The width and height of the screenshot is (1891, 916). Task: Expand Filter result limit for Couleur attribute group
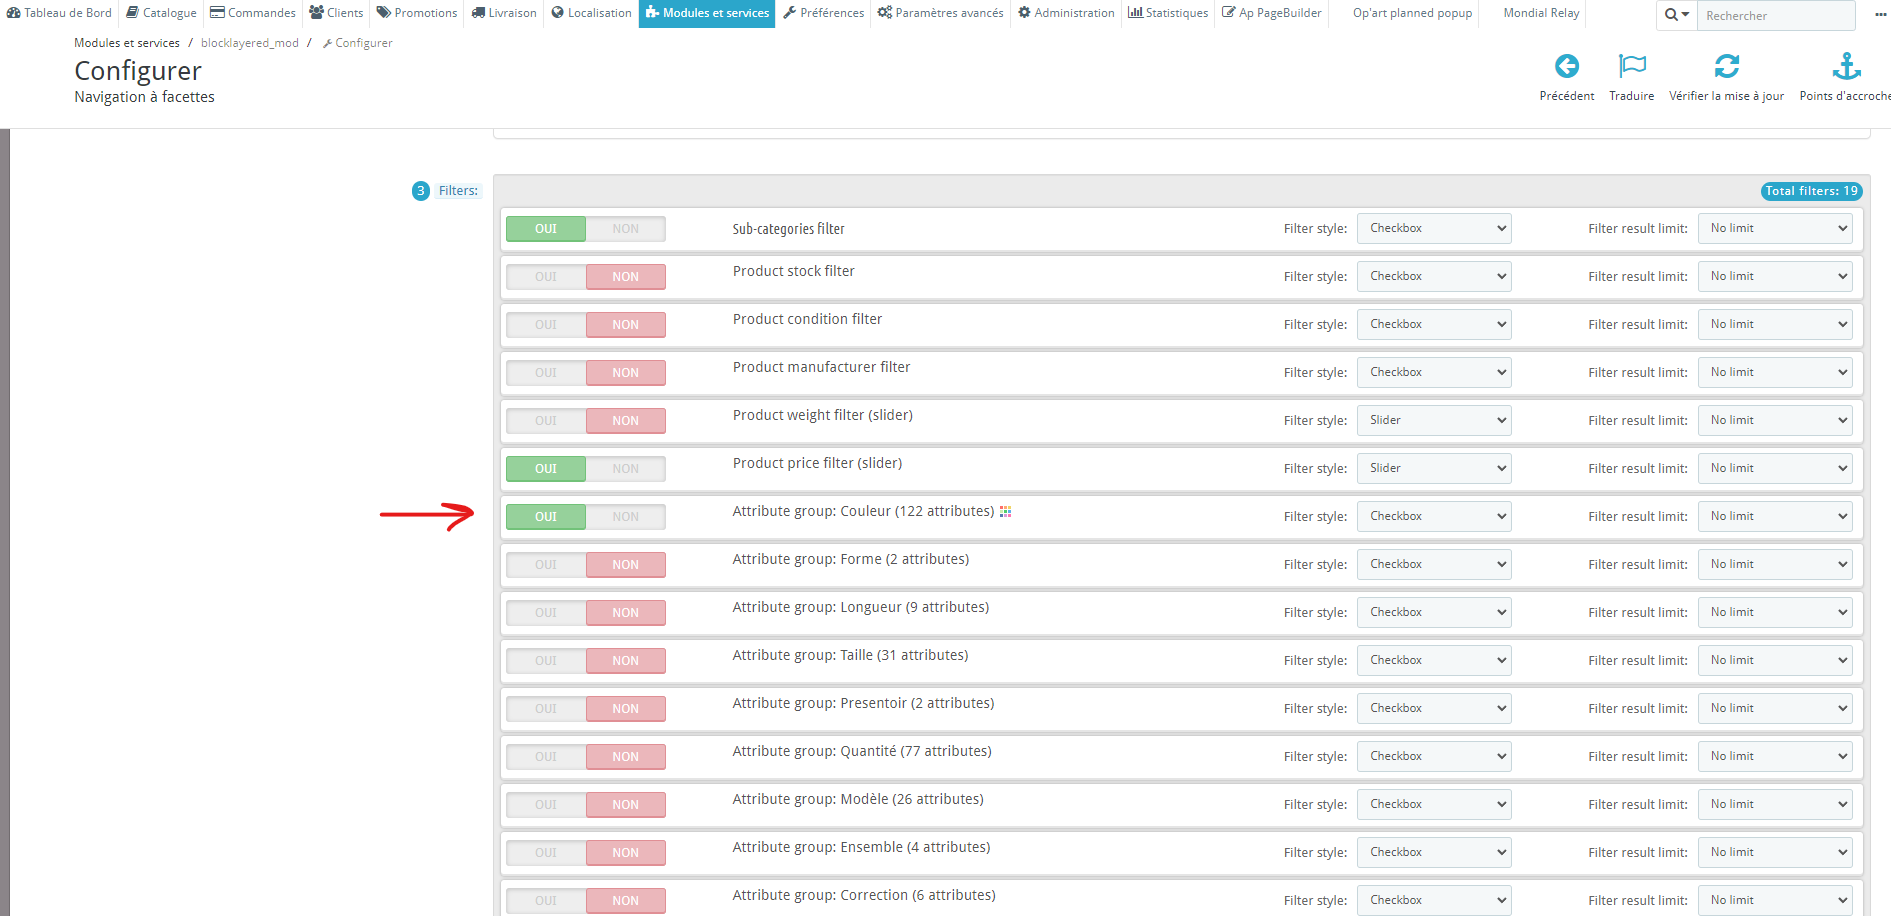pos(1775,516)
